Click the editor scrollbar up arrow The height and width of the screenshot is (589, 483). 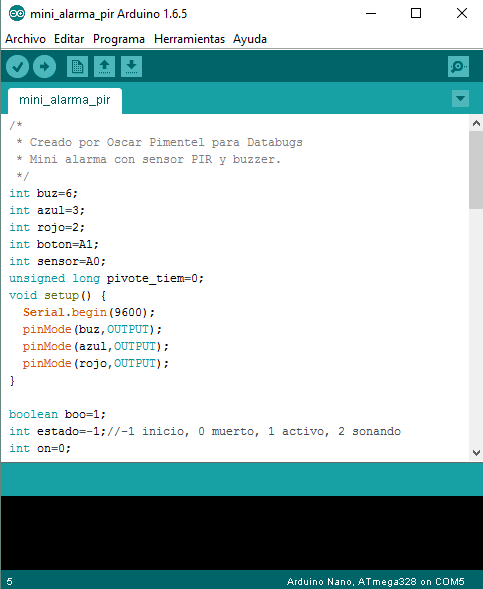click(x=476, y=123)
